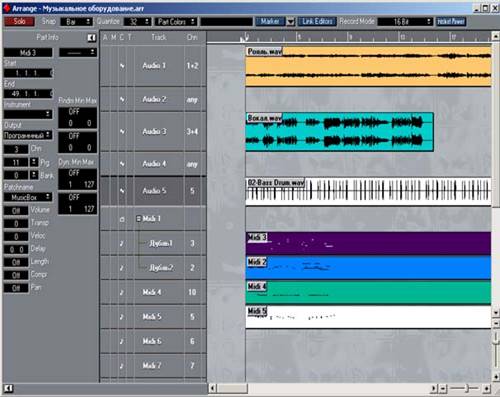500x397 pixels.
Task: Toggle the Compr Off field
Action: tap(16, 275)
